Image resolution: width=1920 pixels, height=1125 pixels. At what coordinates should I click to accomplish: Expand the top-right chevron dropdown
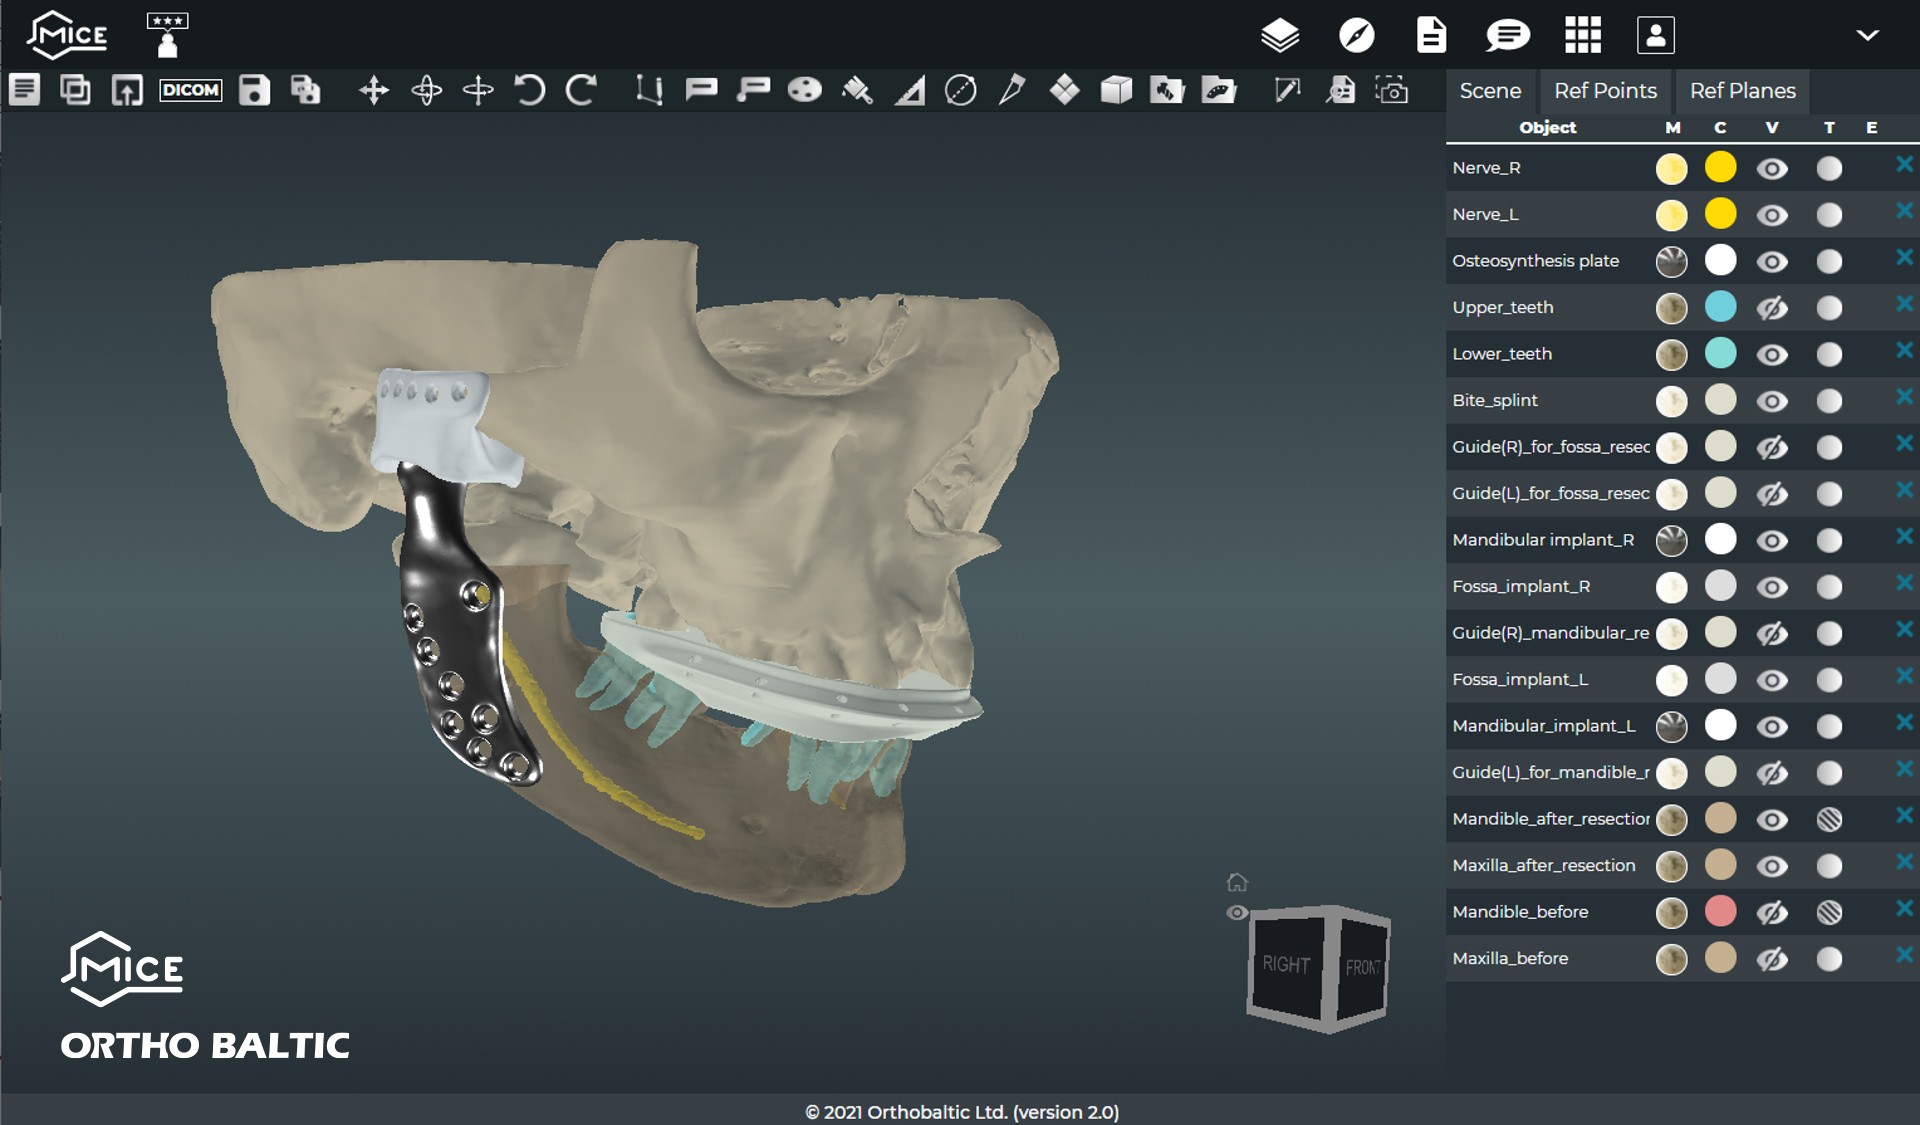coord(1867,35)
